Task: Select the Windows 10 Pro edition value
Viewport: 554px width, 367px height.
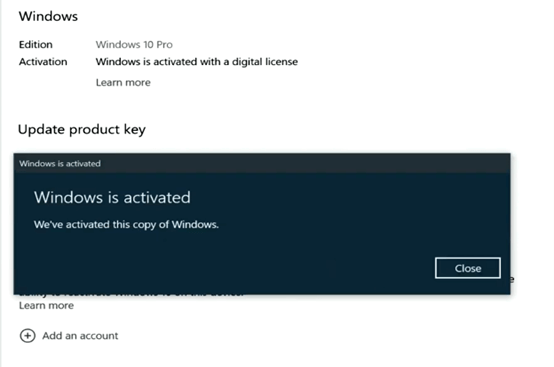Action: point(134,45)
